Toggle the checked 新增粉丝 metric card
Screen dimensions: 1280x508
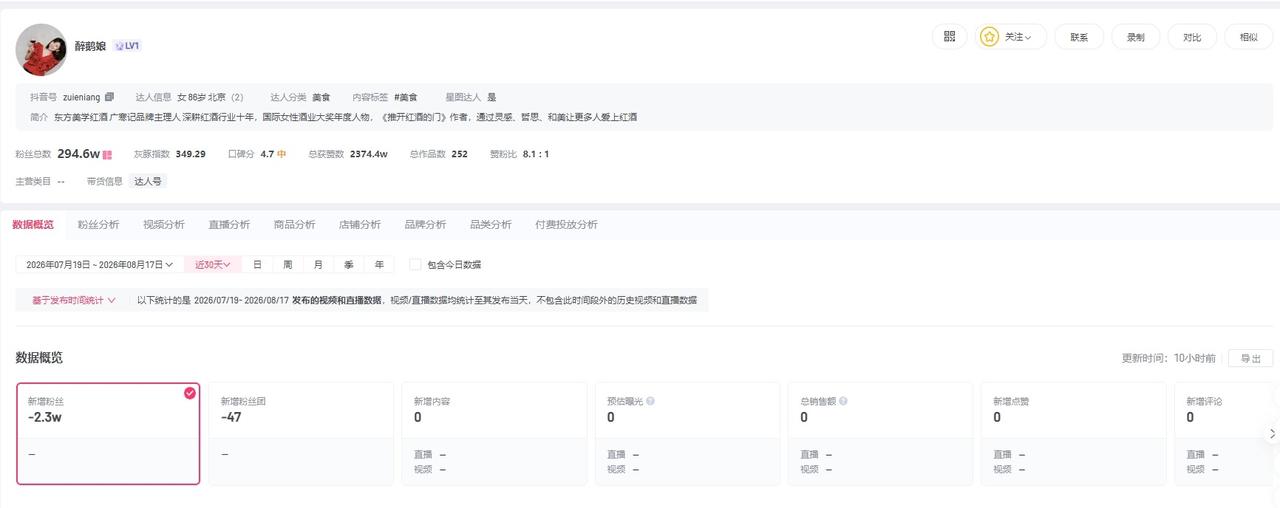click(x=108, y=434)
